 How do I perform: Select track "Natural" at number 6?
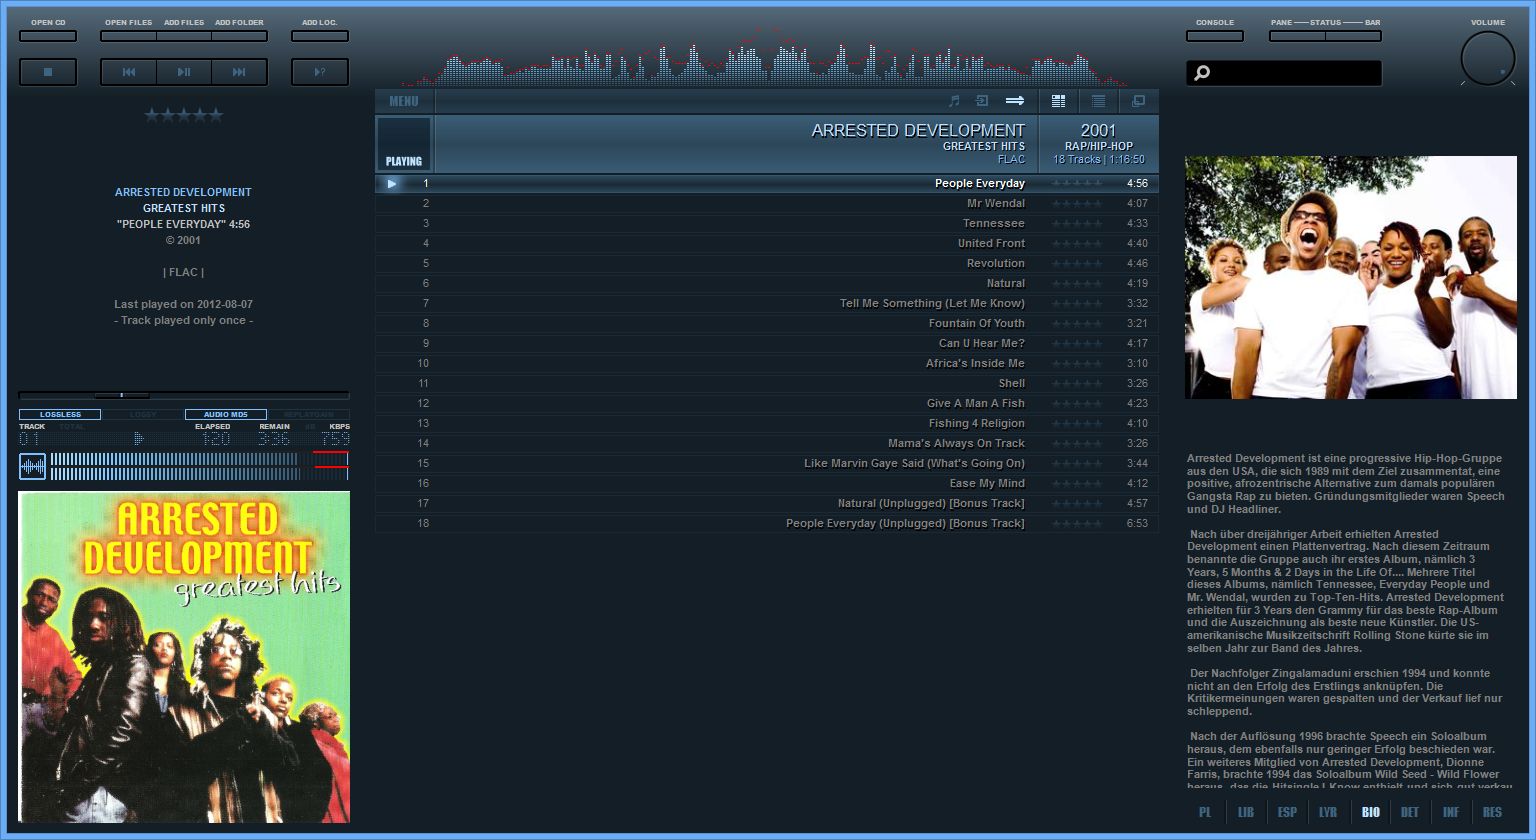tap(767, 284)
